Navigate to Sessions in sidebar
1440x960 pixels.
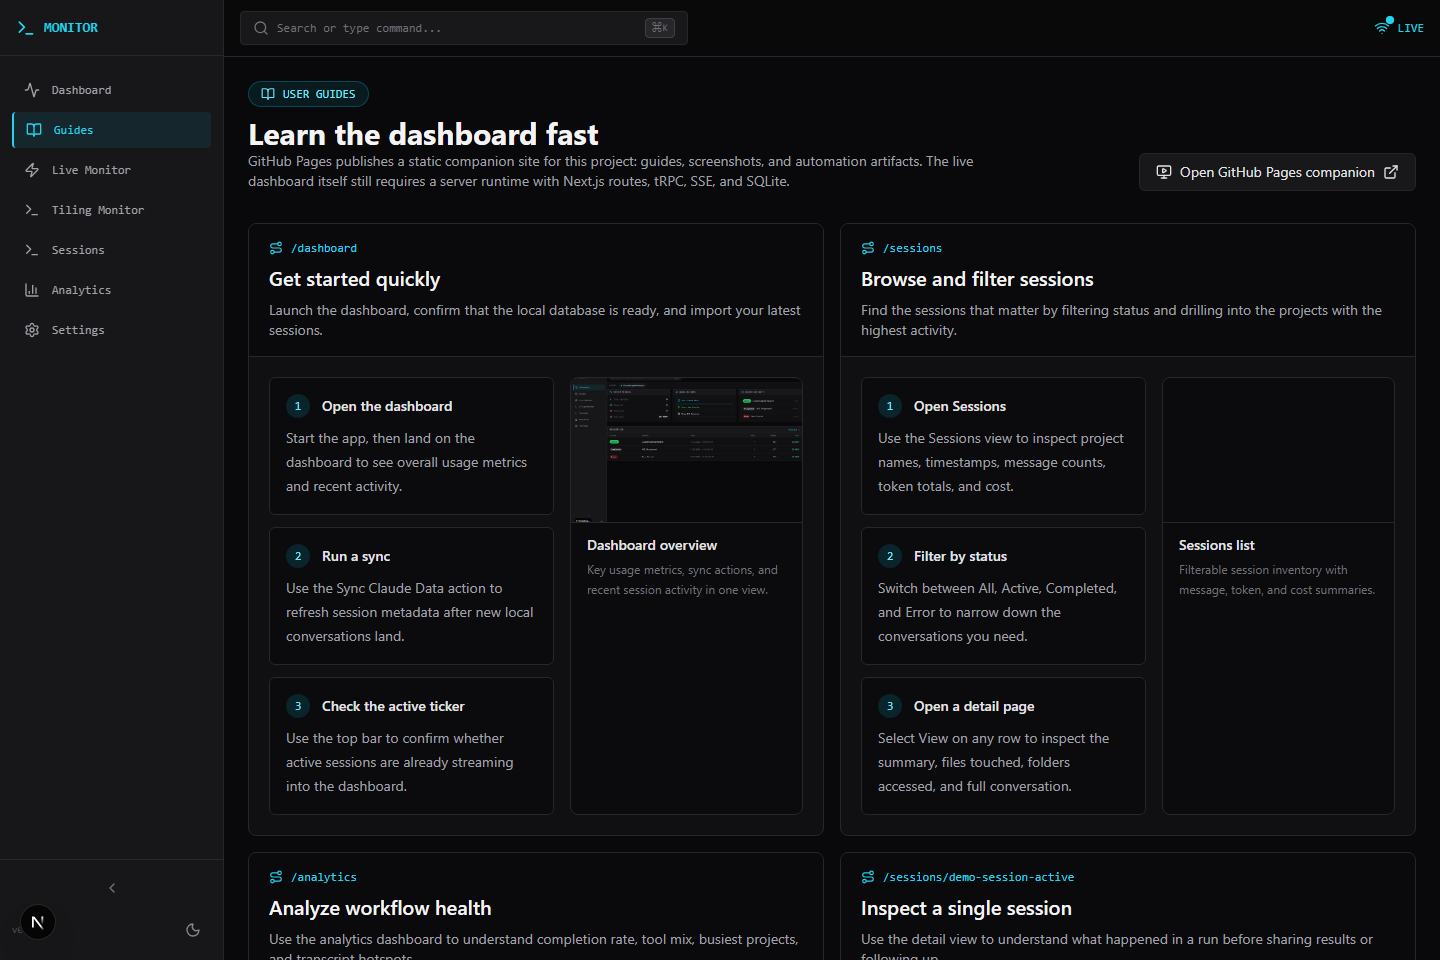(x=112, y=250)
